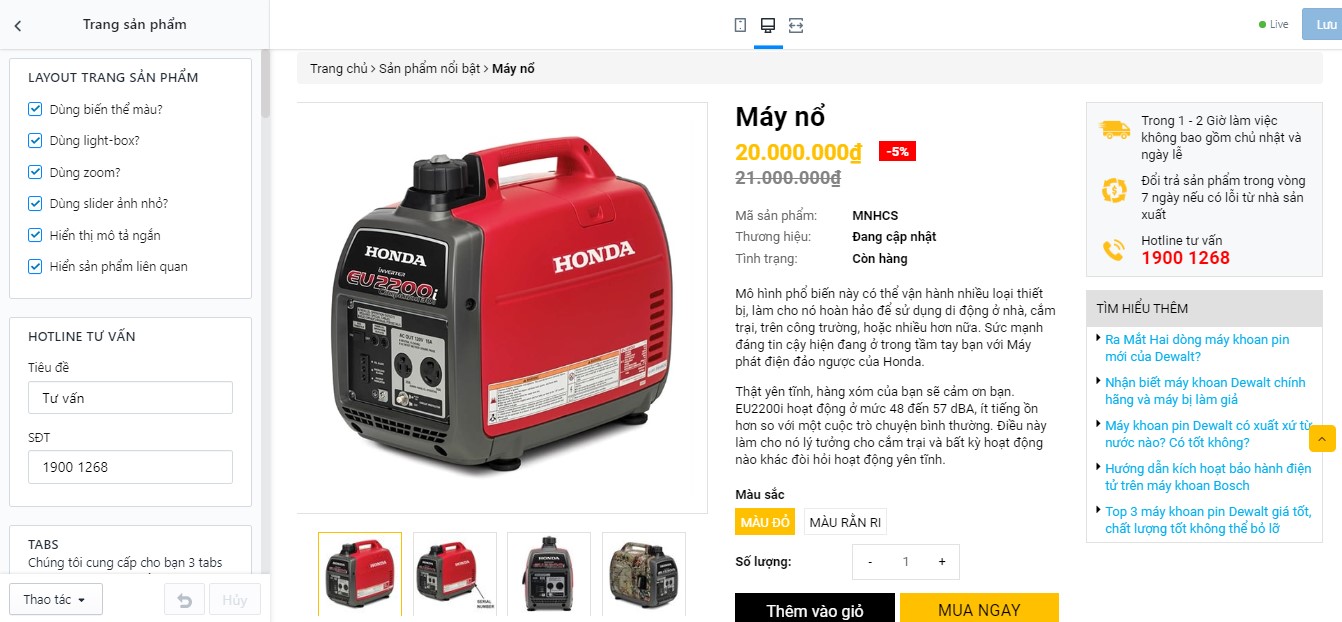Viewport: 1342px width, 622px height.
Task: Go back using the left chevron arrow
Action: tap(18, 25)
